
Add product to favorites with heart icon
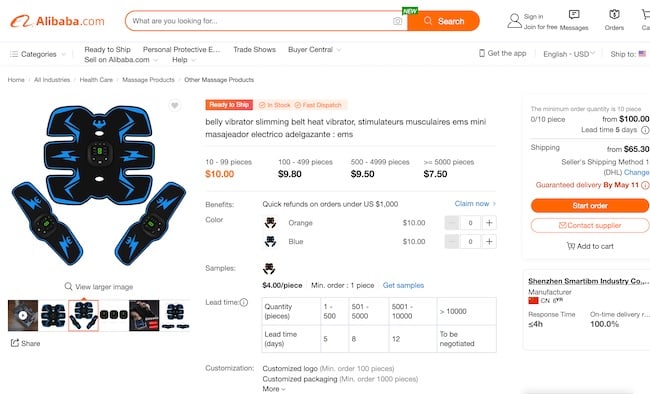175,105
